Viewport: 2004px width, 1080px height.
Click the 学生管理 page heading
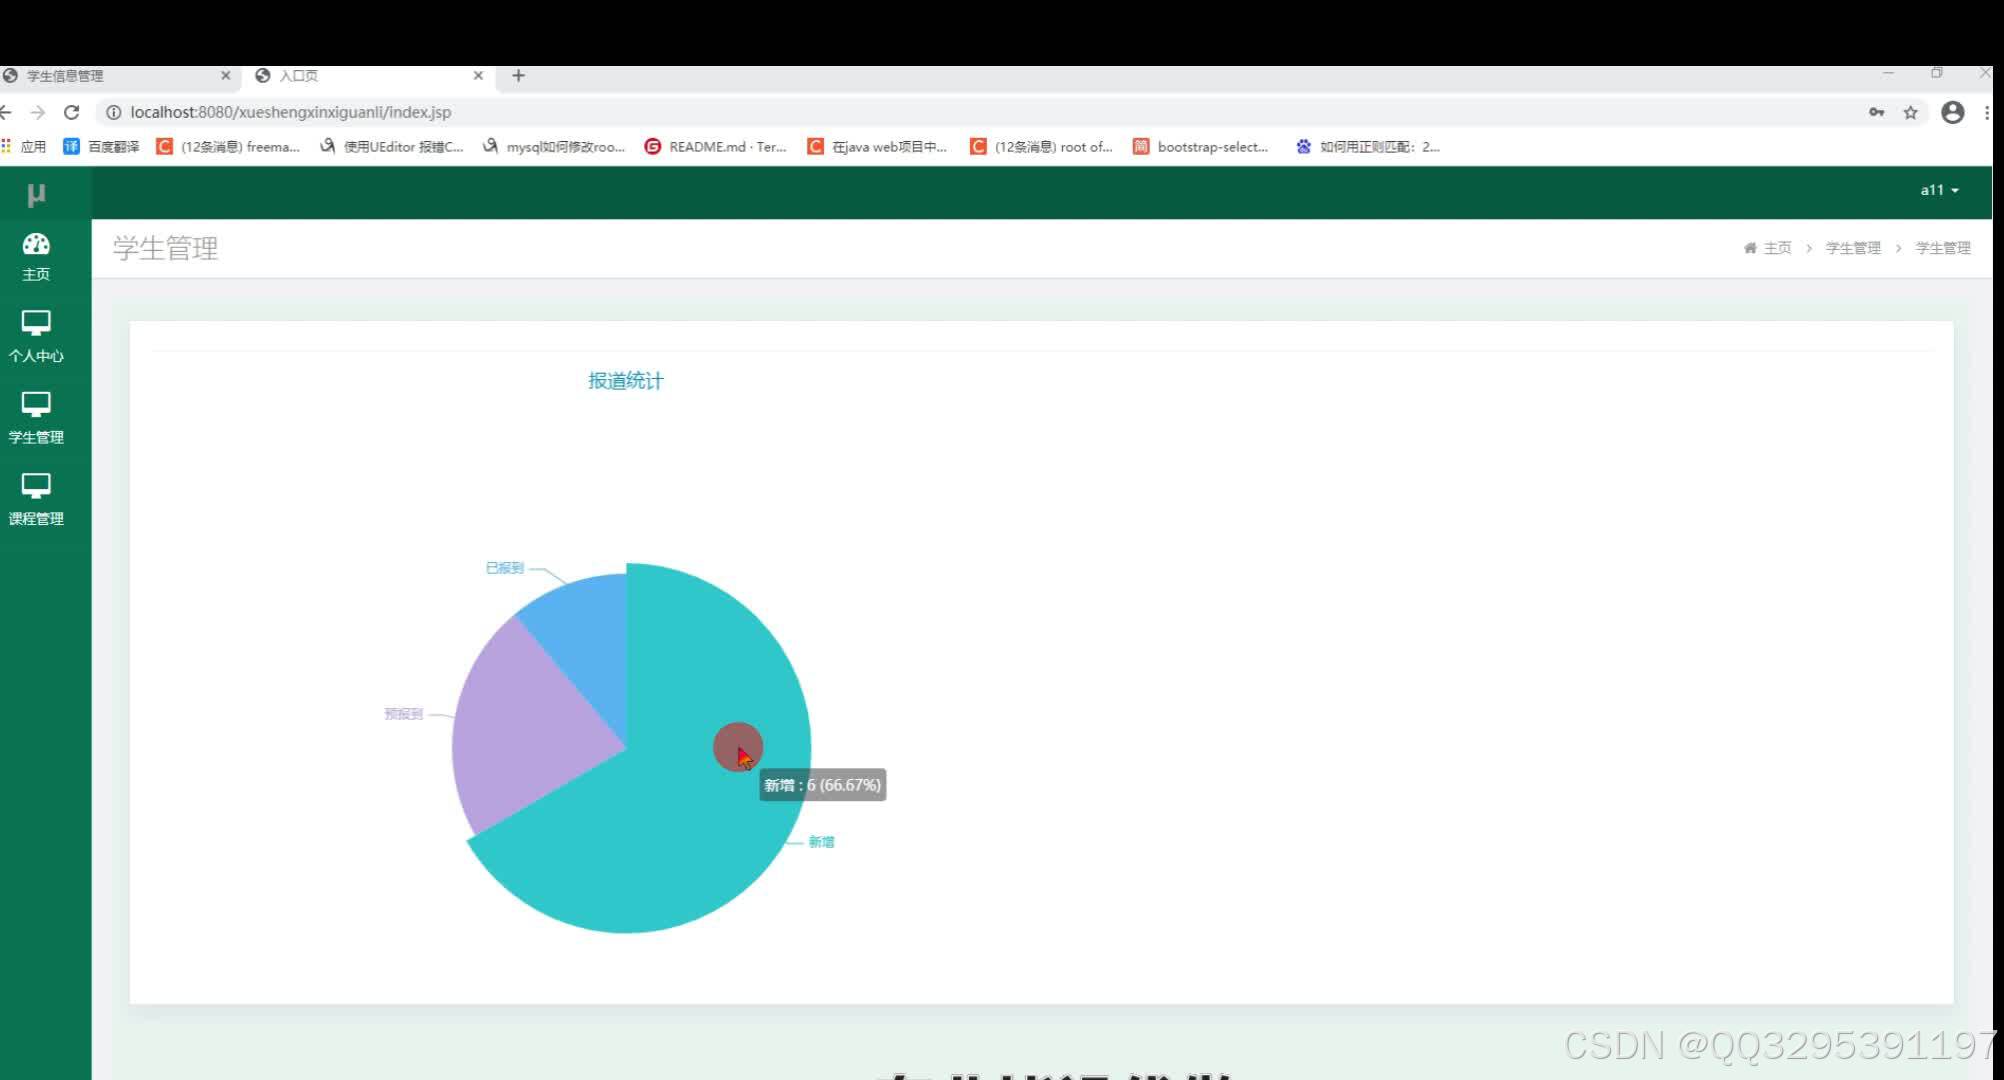pos(166,248)
